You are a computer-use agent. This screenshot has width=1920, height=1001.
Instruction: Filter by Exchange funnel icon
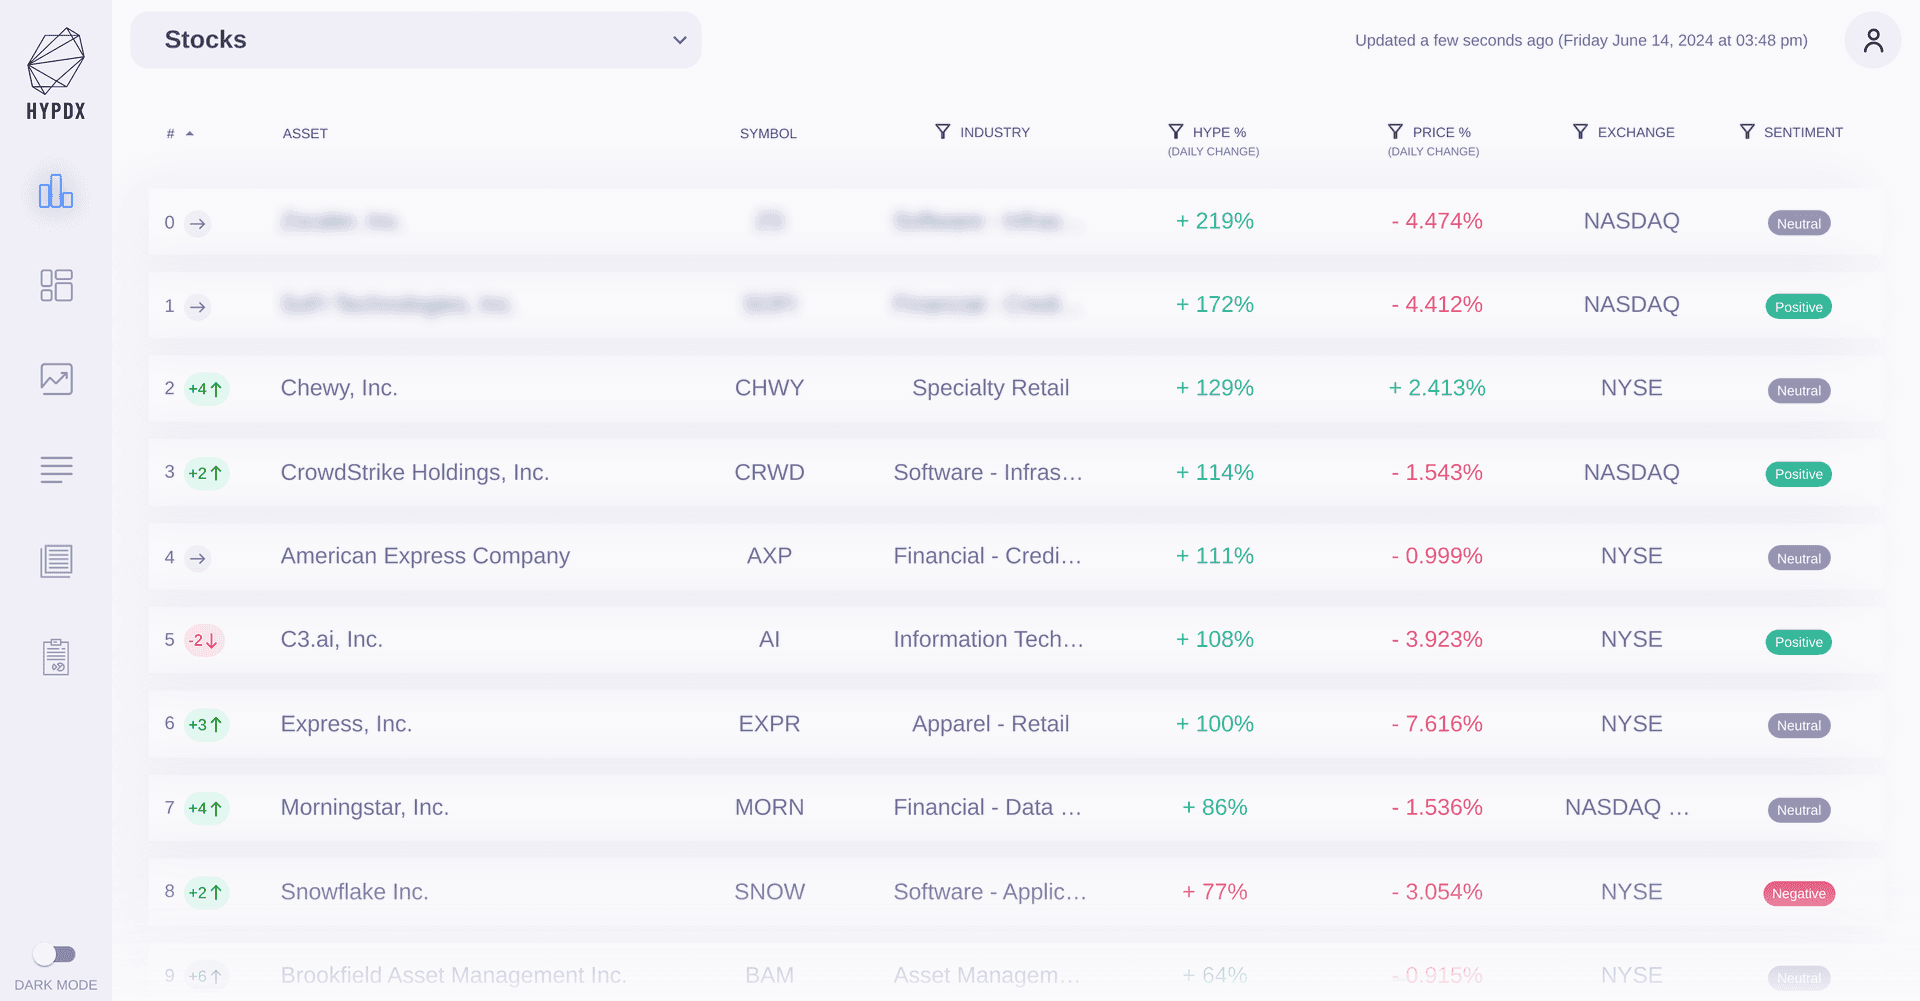(1580, 132)
